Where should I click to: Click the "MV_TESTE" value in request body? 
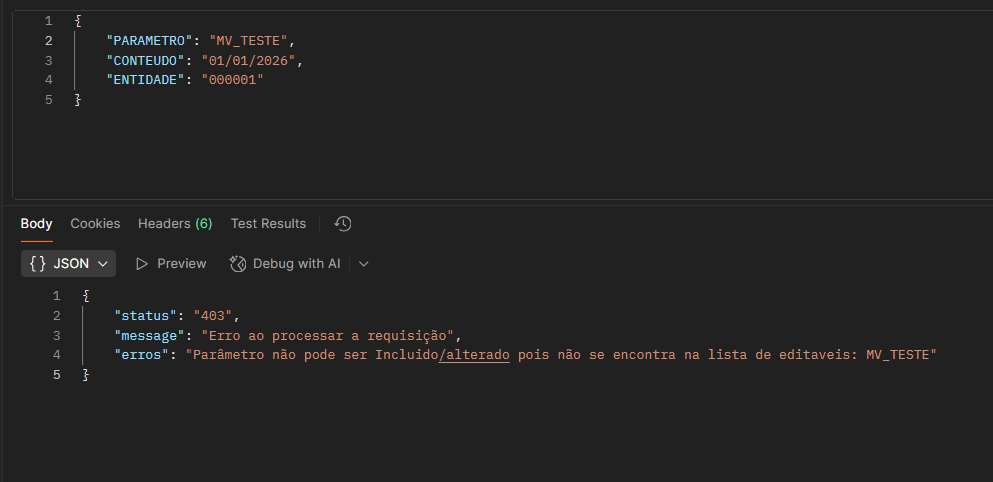pyautogui.click(x=251, y=41)
